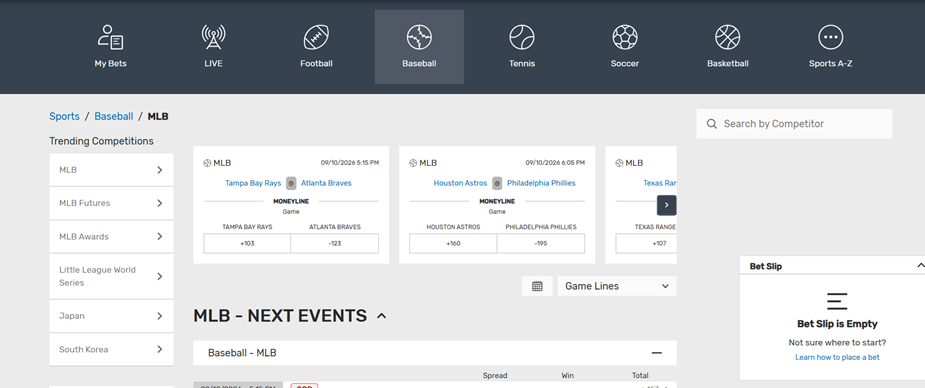This screenshot has height=388, width=925.
Task: Open Houston Astros team link
Action: pos(460,183)
